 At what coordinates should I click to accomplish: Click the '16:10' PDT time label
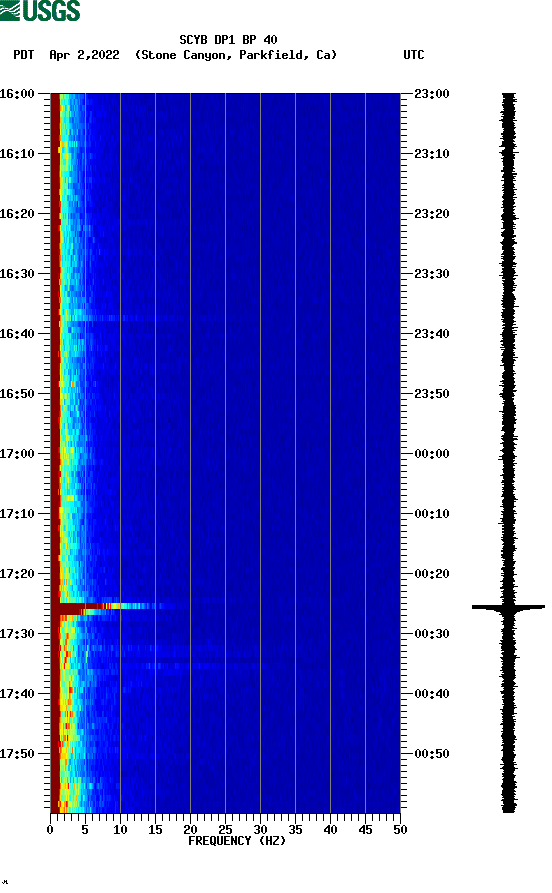(x=17, y=154)
